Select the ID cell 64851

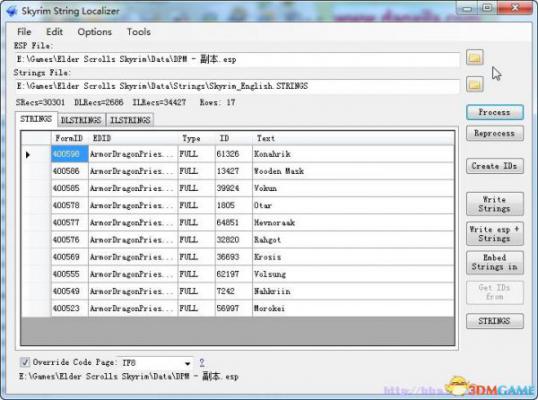click(x=234, y=223)
